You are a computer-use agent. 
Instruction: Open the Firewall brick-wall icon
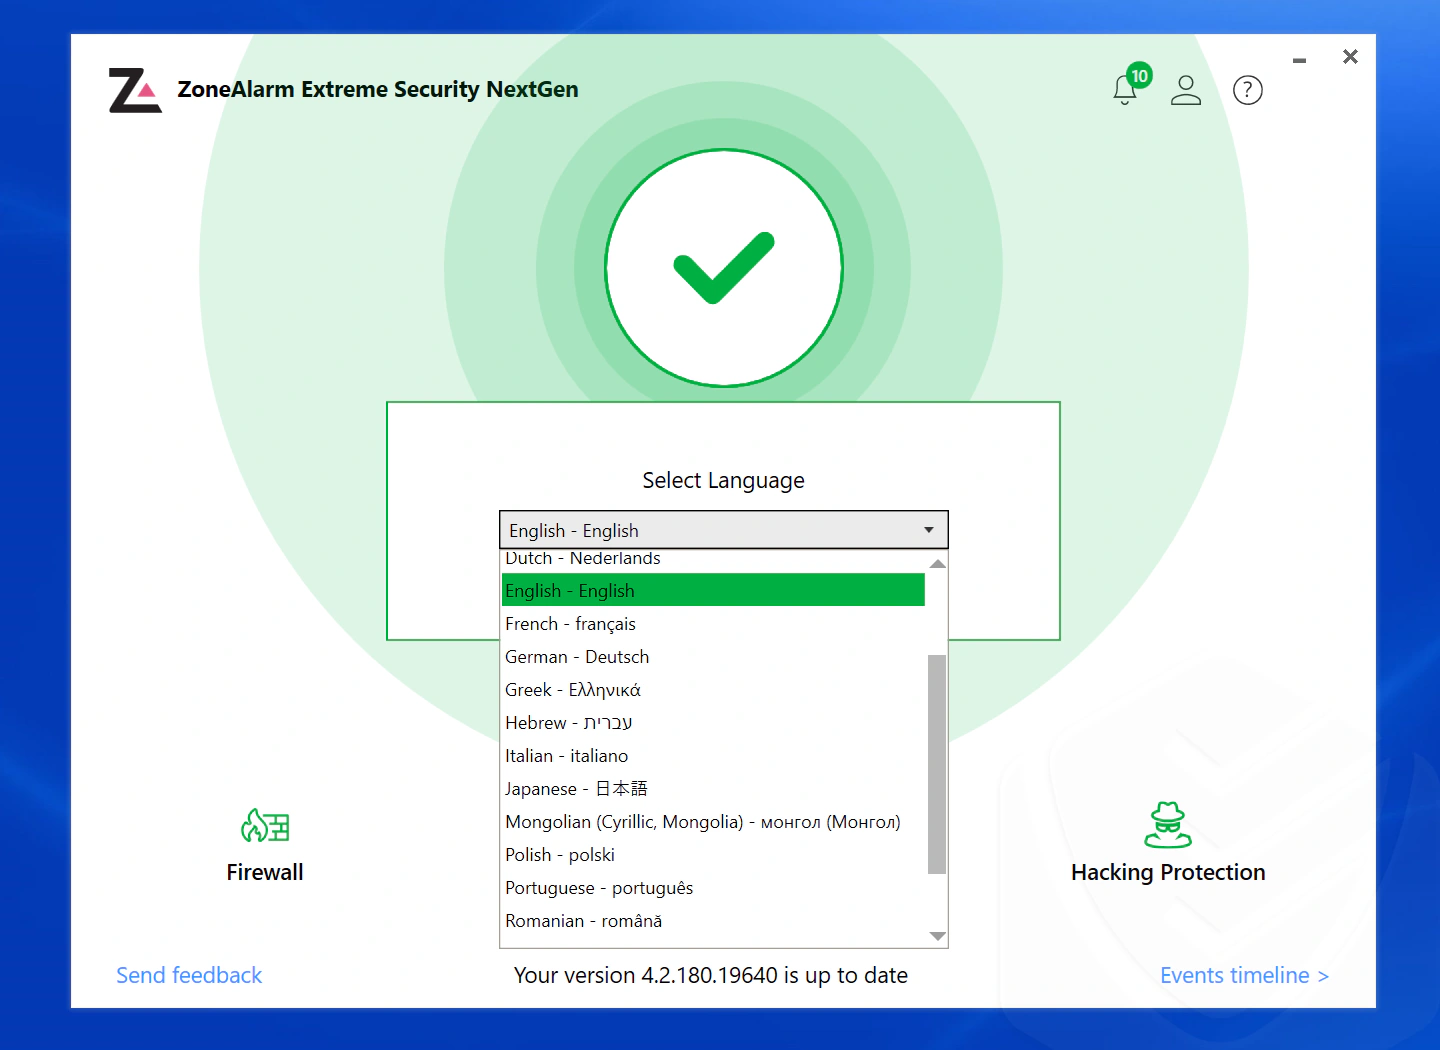coord(265,826)
